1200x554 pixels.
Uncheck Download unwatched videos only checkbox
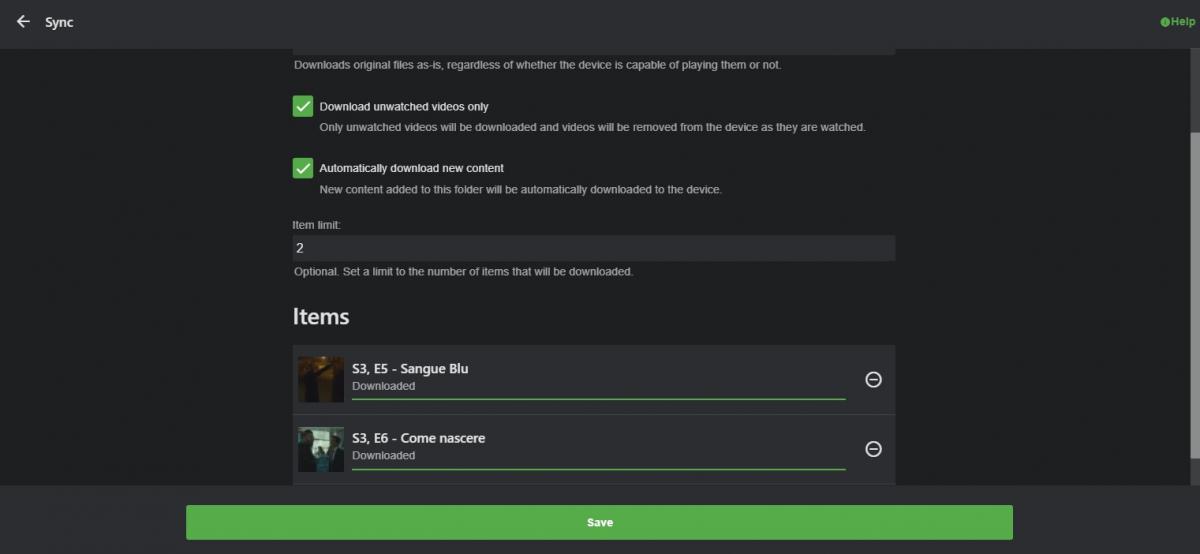coord(303,106)
